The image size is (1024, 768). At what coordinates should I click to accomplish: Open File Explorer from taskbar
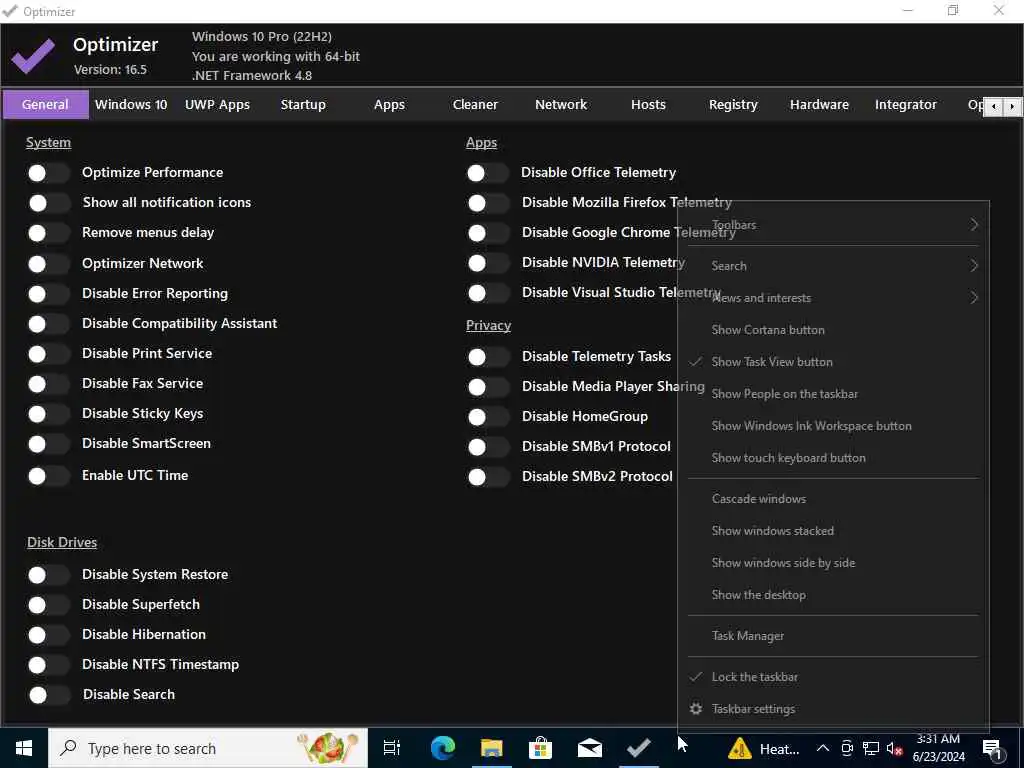point(491,748)
